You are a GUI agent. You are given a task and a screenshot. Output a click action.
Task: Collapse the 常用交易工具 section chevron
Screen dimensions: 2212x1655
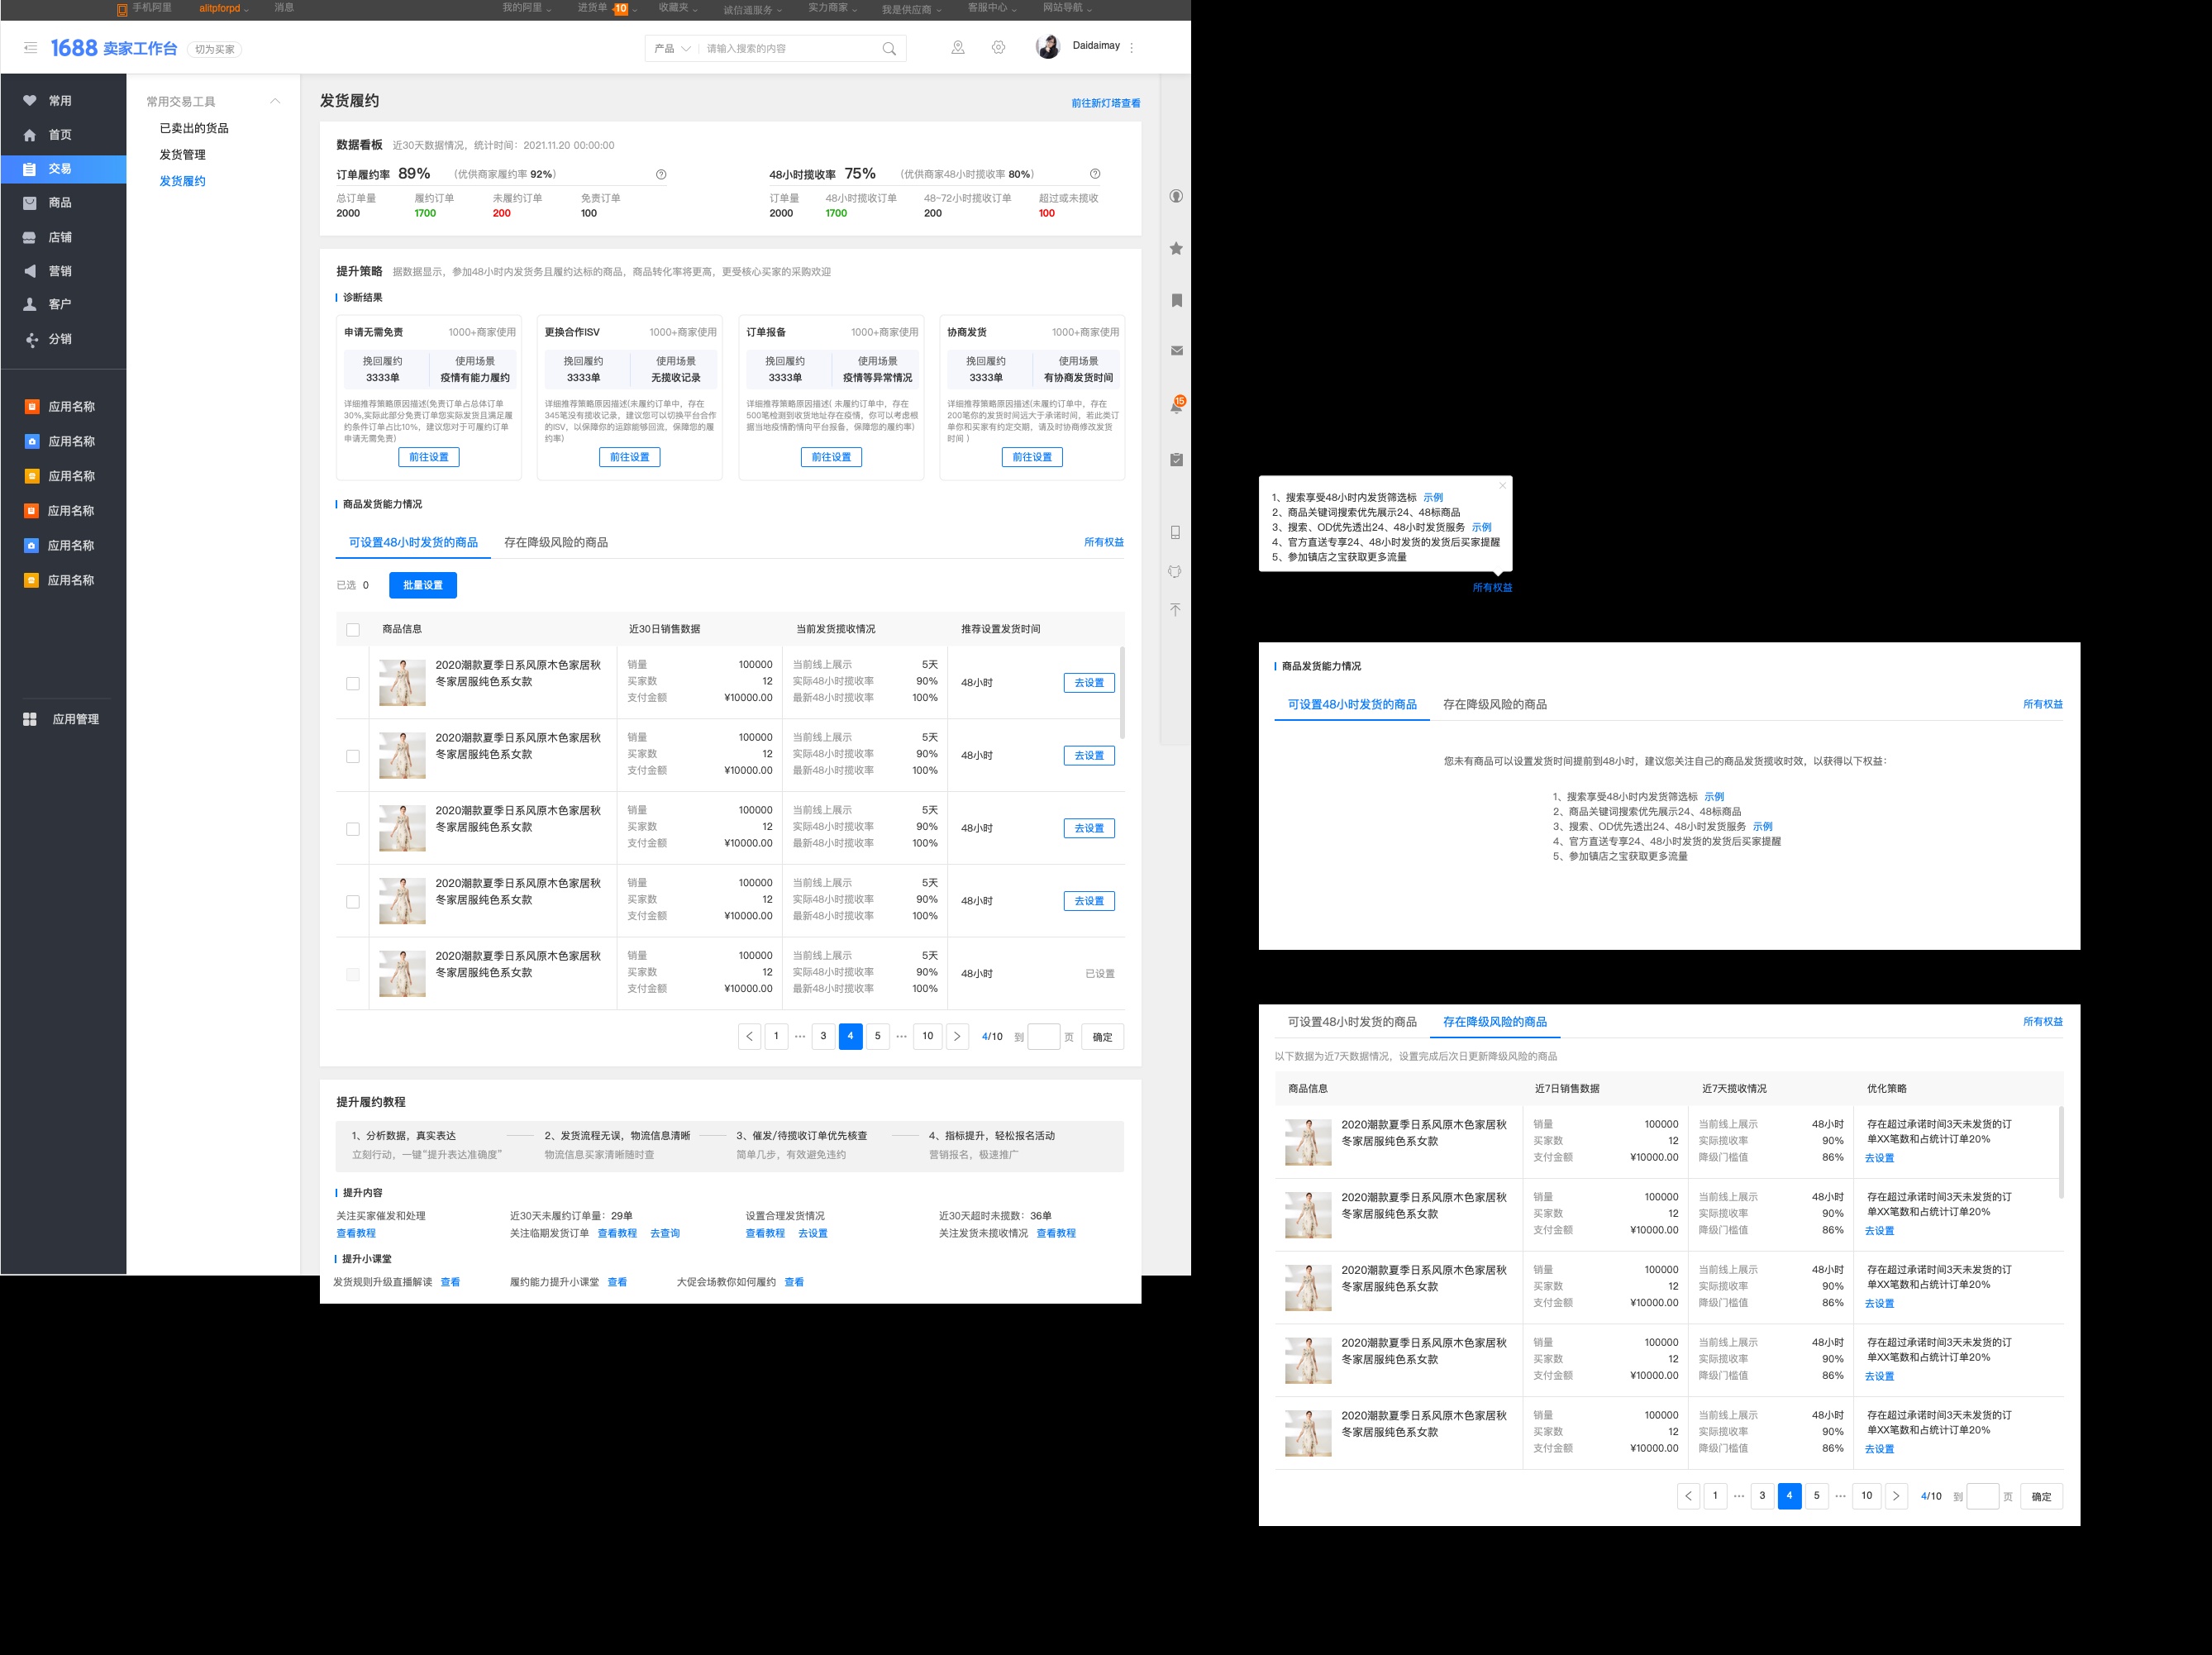pos(275,101)
